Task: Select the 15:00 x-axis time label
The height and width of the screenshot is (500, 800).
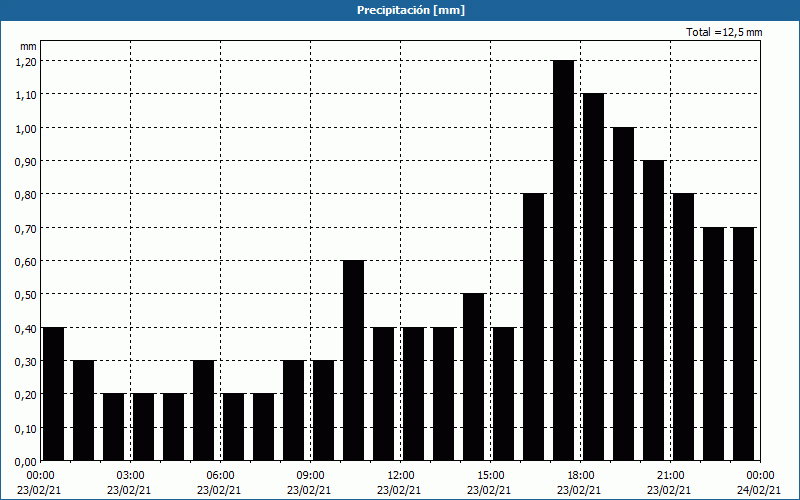Action: 490,476
